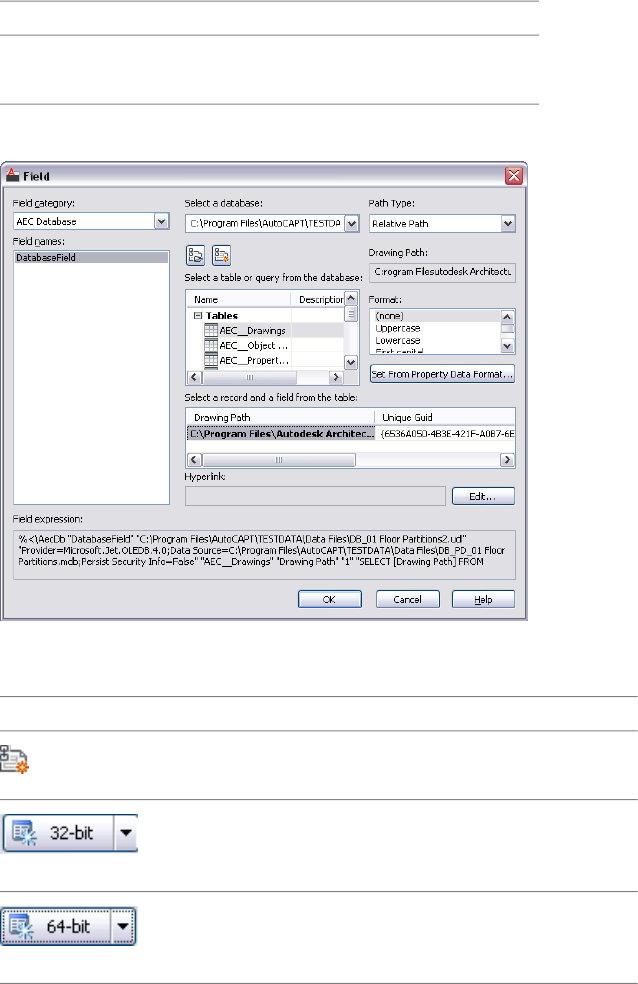638x984 pixels.
Task: Open the 64-bit button dropdown arrow
Action: [x=123, y=926]
